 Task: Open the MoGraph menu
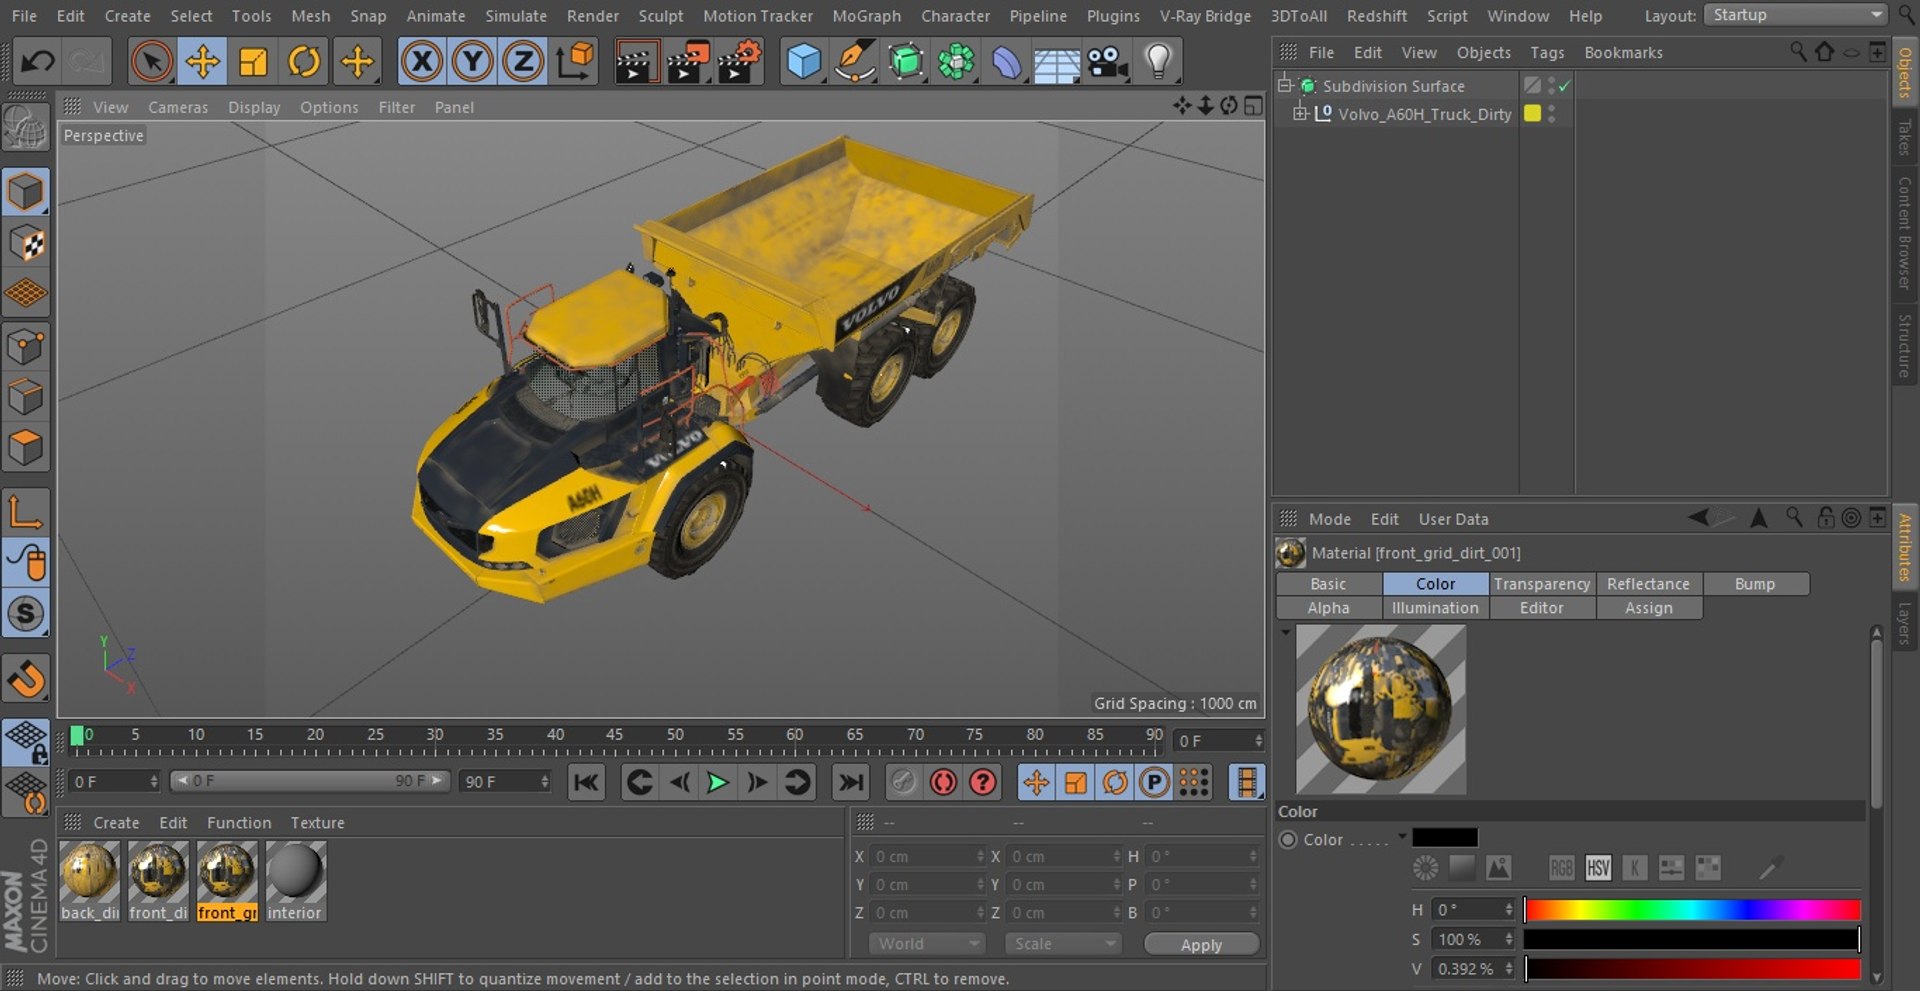(x=866, y=16)
